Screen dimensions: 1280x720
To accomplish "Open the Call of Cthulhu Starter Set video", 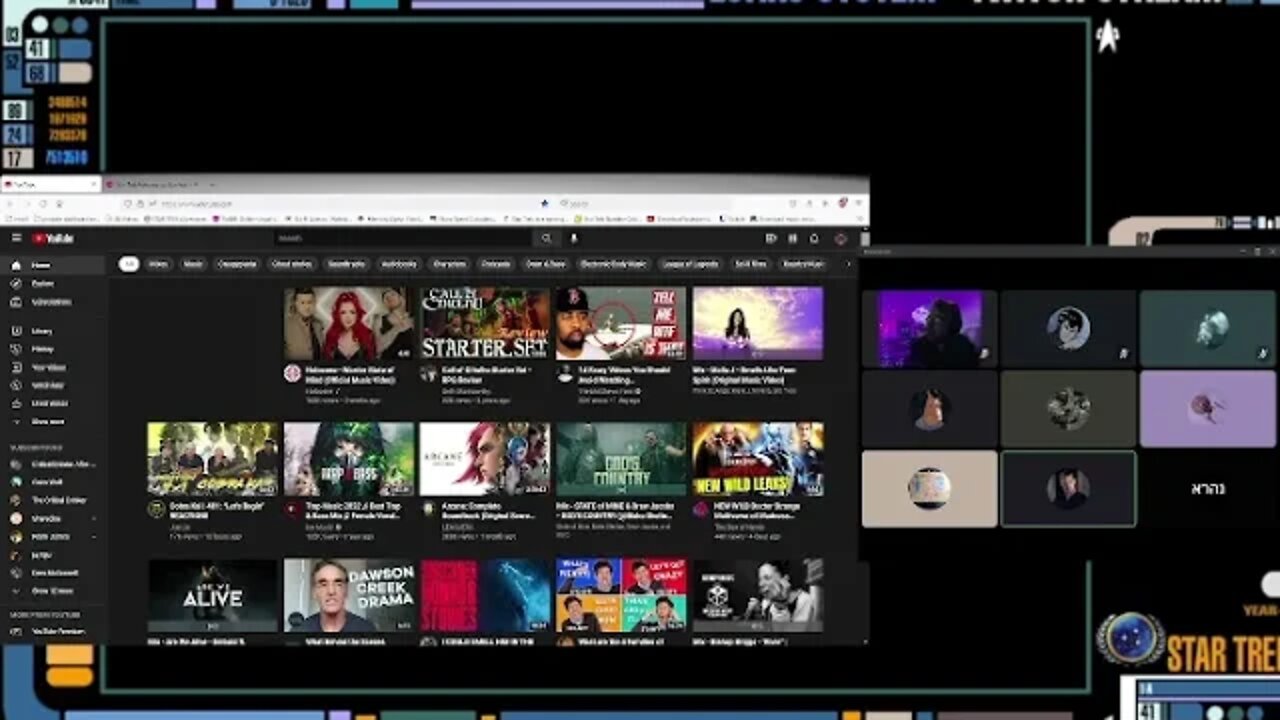I will 485,324.
